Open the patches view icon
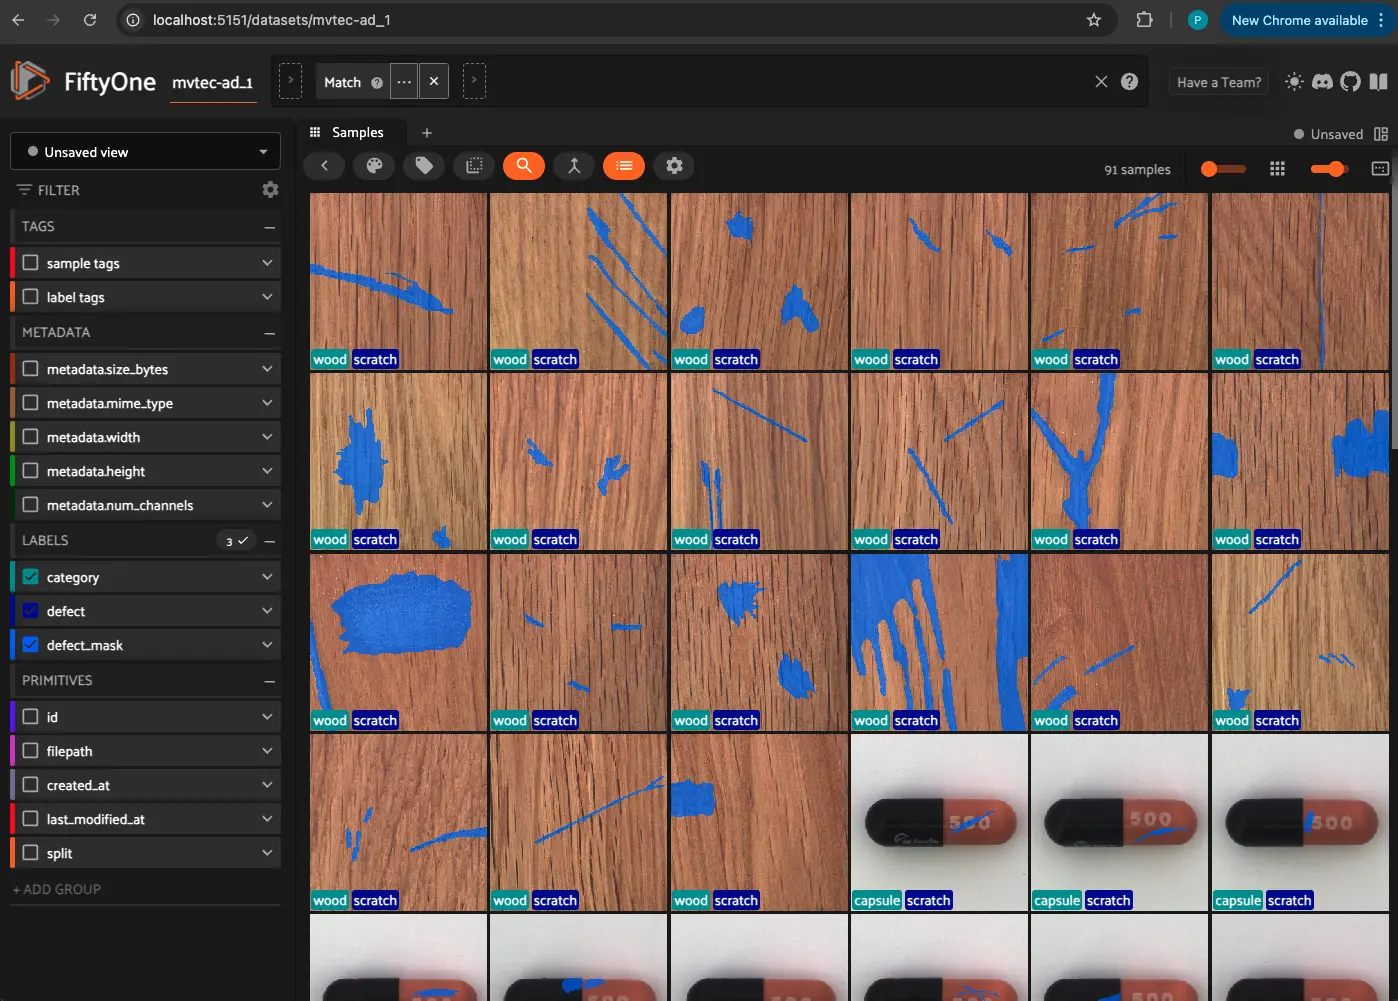 coord(474,166)
